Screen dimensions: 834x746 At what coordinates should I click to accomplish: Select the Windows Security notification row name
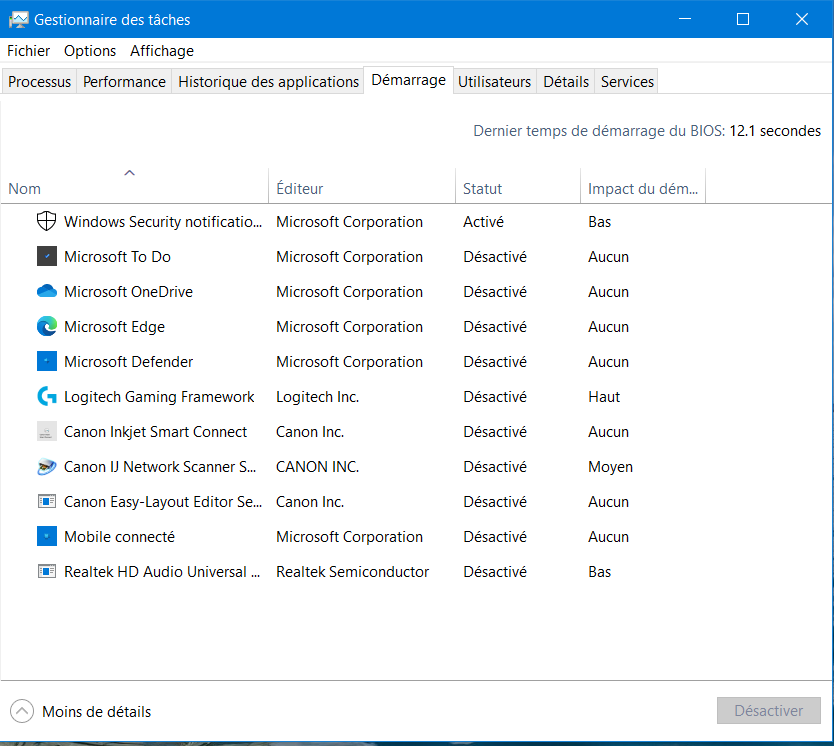click(x=163, y=222)
